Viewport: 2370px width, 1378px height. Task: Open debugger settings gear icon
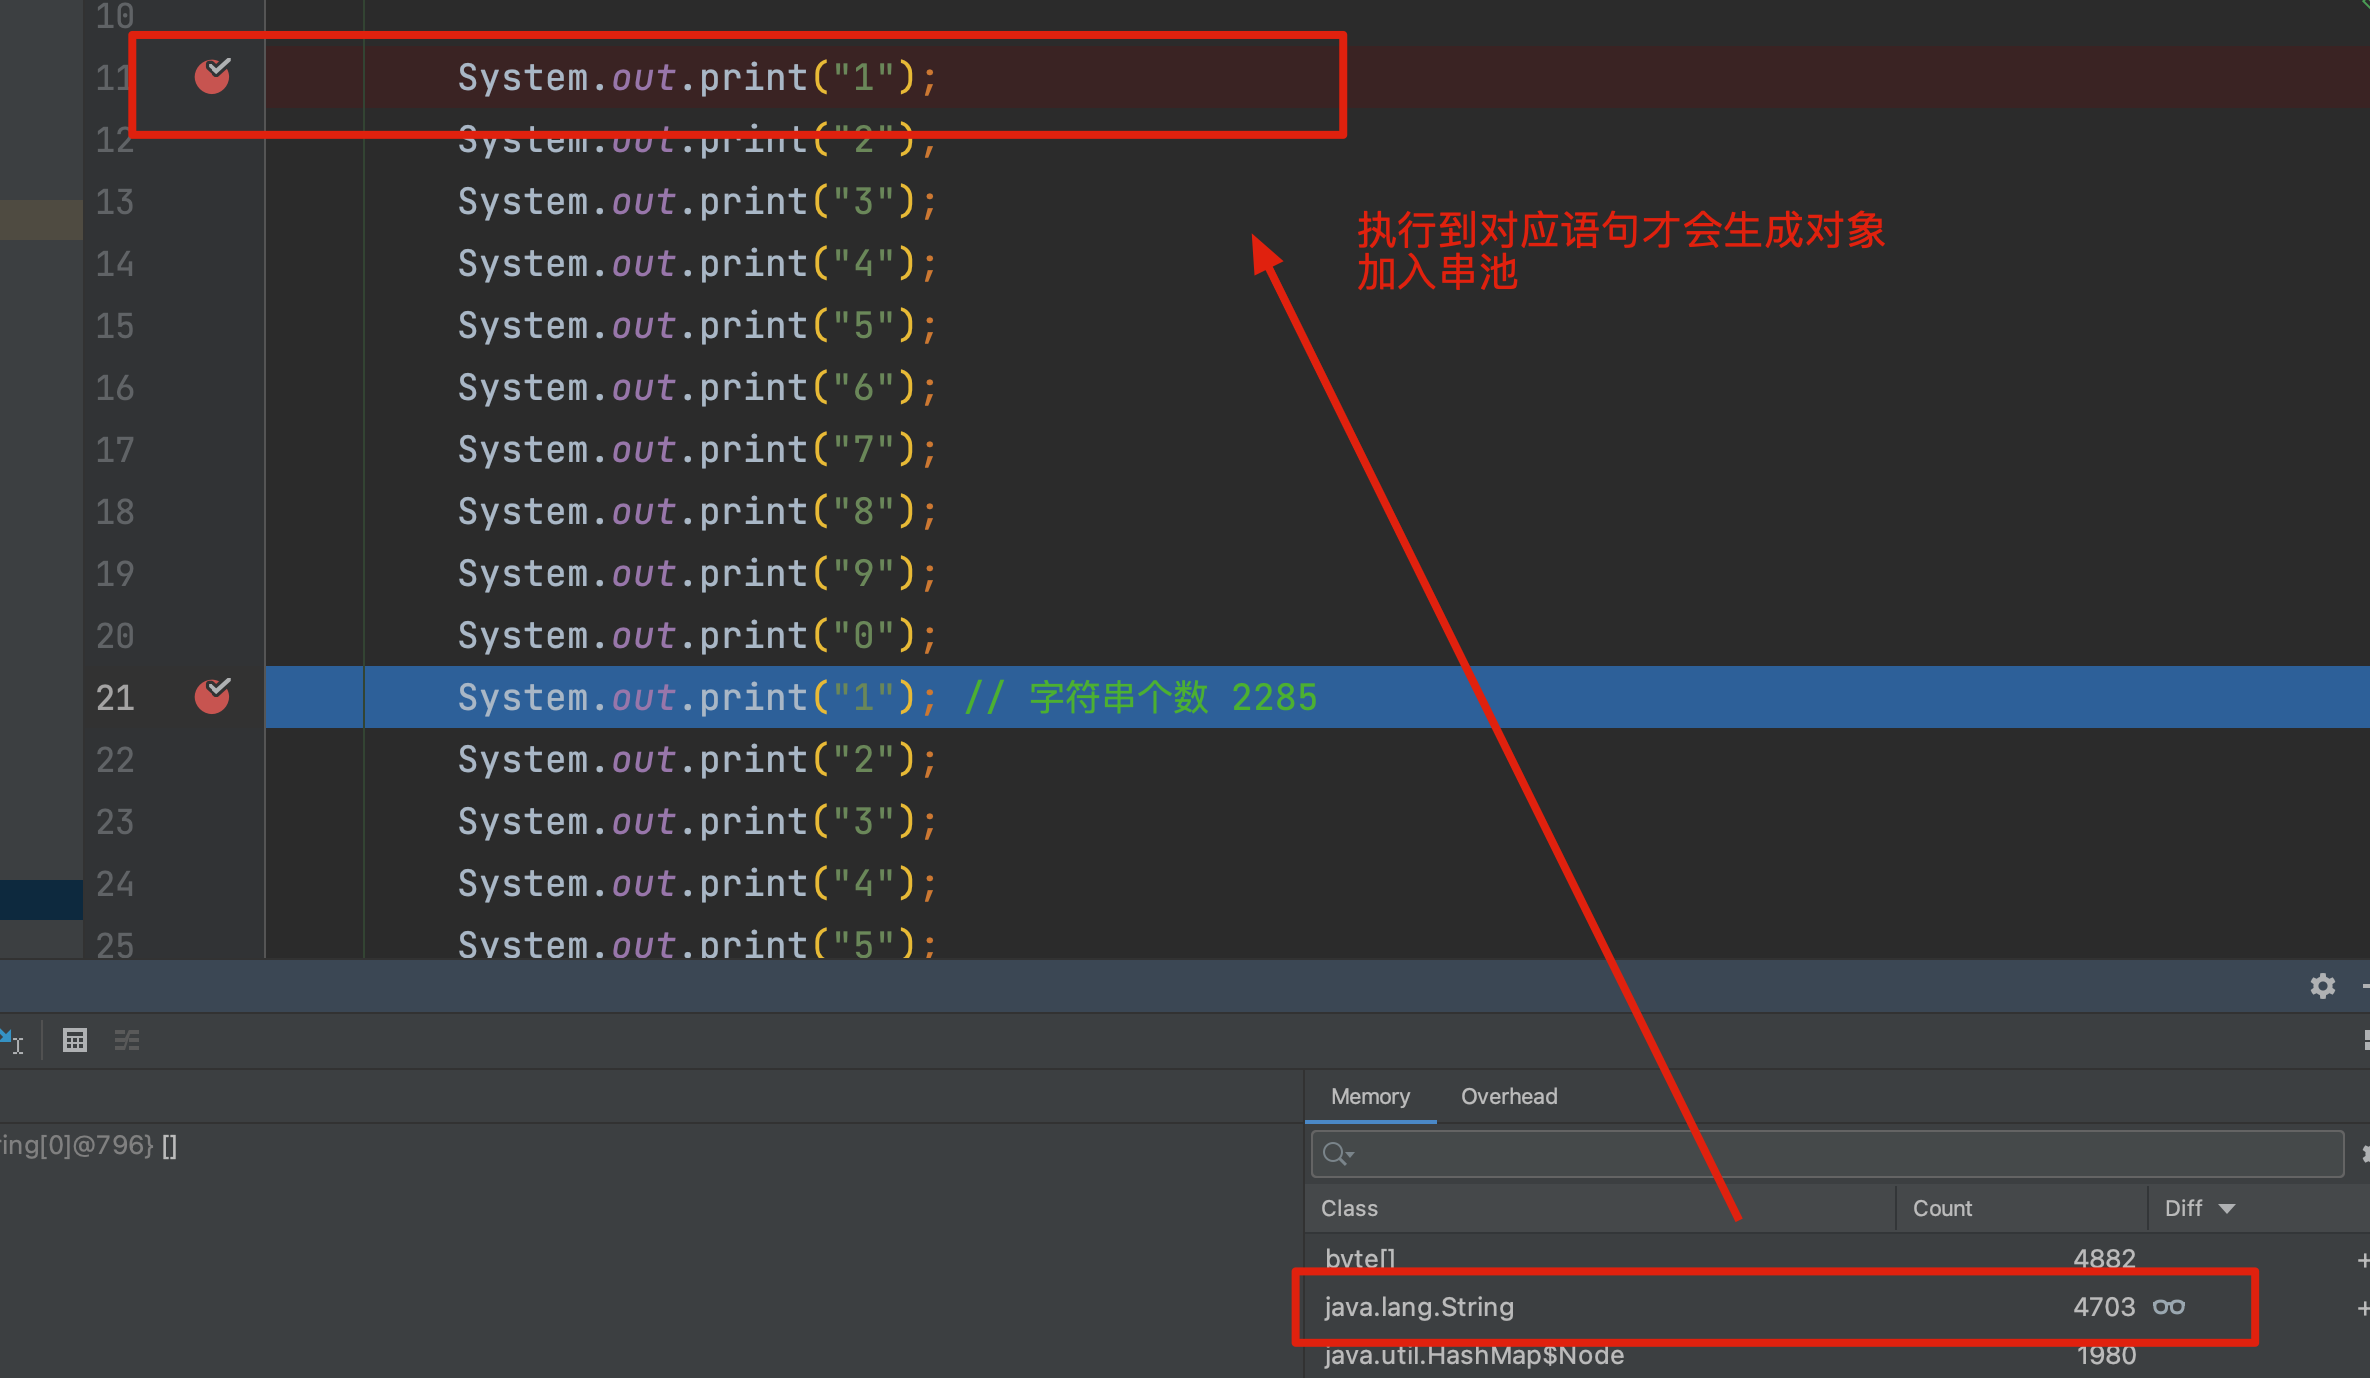pyautogui.click(x=2323, y=986)
